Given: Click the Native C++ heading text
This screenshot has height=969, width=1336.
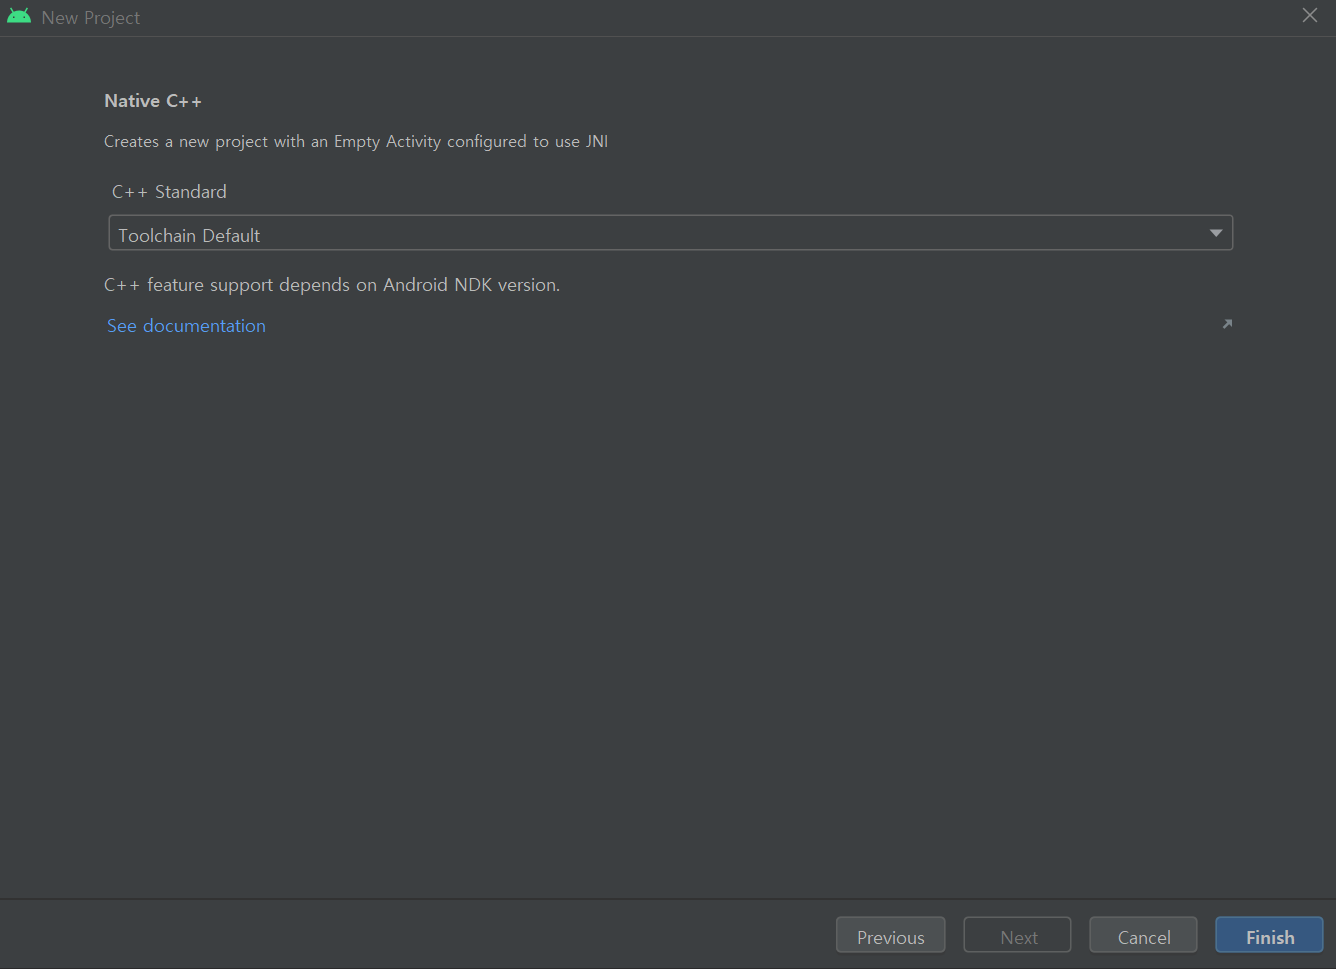Looking at the screenshot, I should point(153,101).
